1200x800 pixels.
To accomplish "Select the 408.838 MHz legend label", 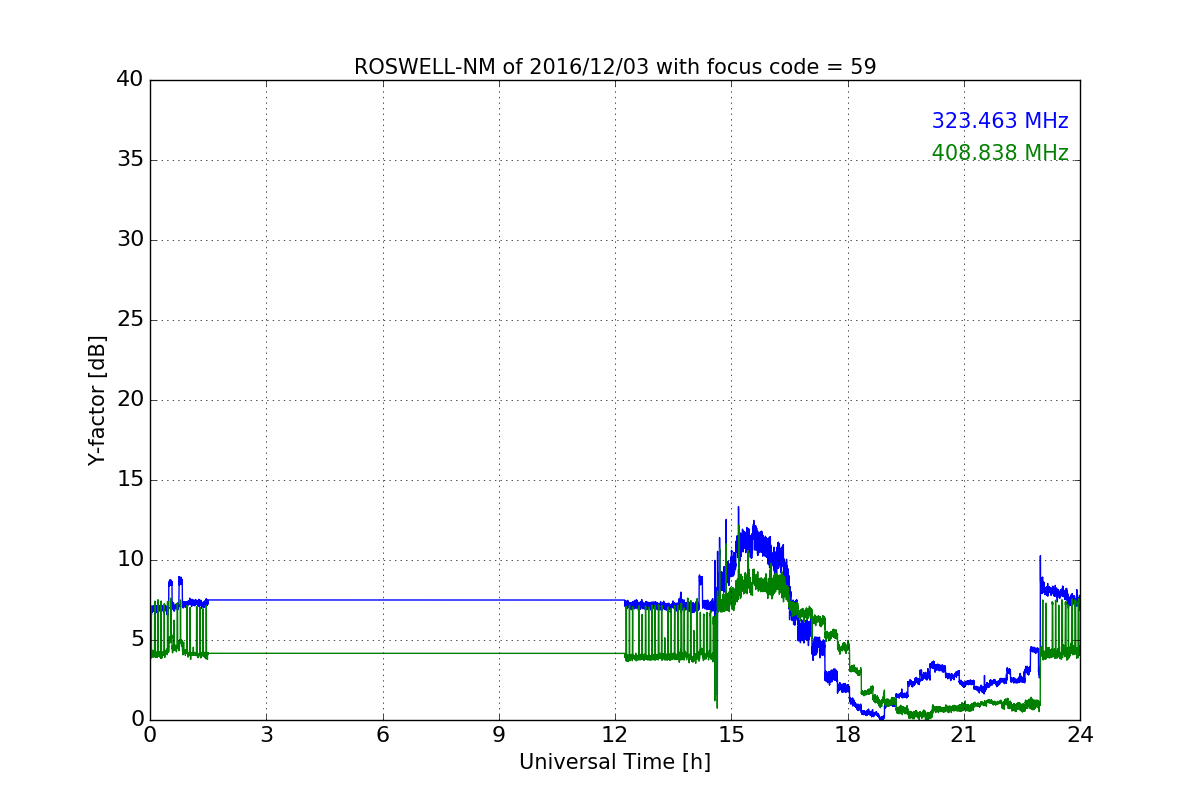I will 1000,153.
